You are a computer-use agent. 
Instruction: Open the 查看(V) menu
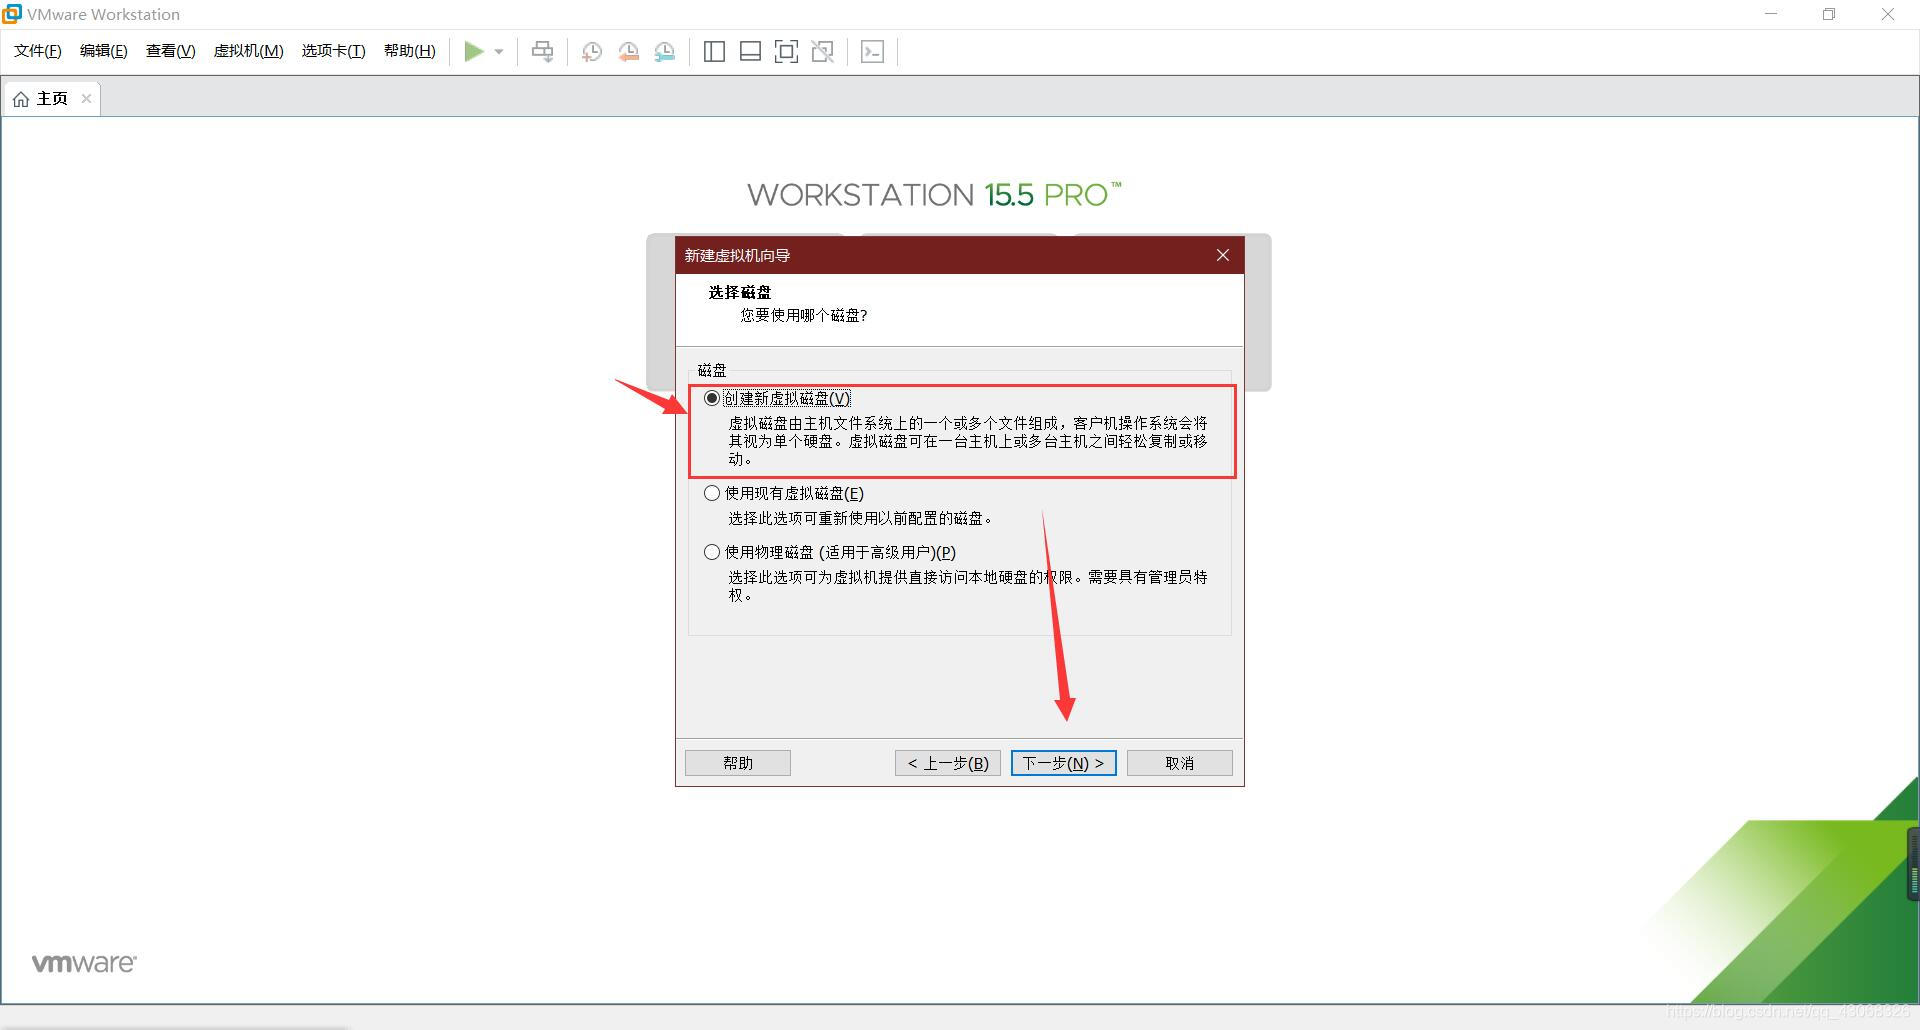coord(171,51)
